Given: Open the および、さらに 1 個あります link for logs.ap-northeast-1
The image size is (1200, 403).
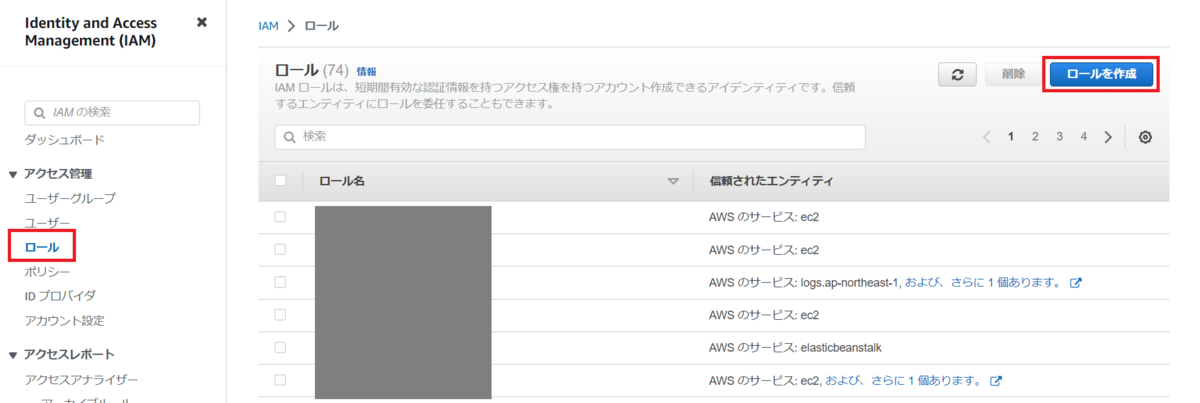Looking at the screenshot, I should [x=983, y=283].
